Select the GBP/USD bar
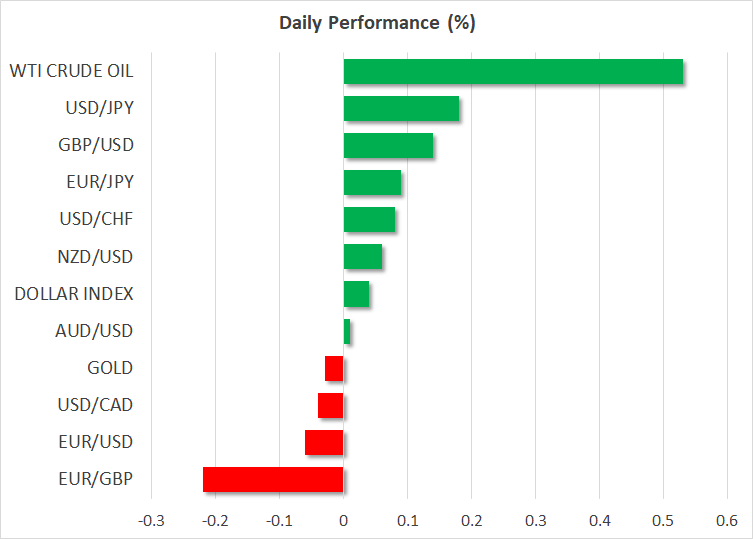 point(388,146)
